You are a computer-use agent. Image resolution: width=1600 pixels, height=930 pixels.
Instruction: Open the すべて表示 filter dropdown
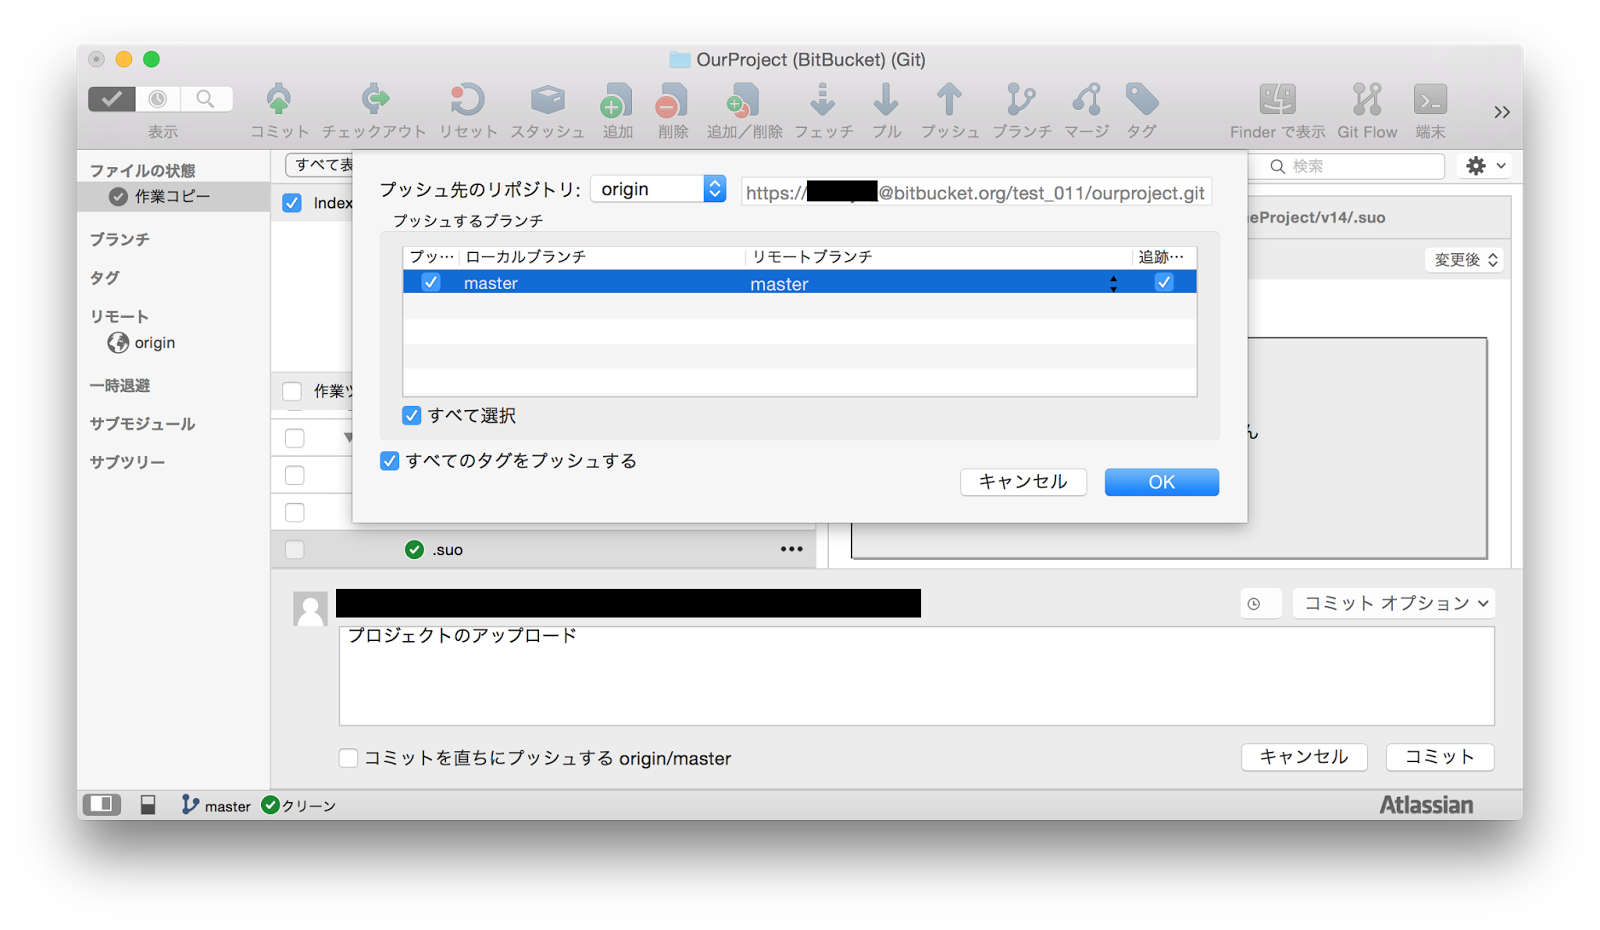319,165
